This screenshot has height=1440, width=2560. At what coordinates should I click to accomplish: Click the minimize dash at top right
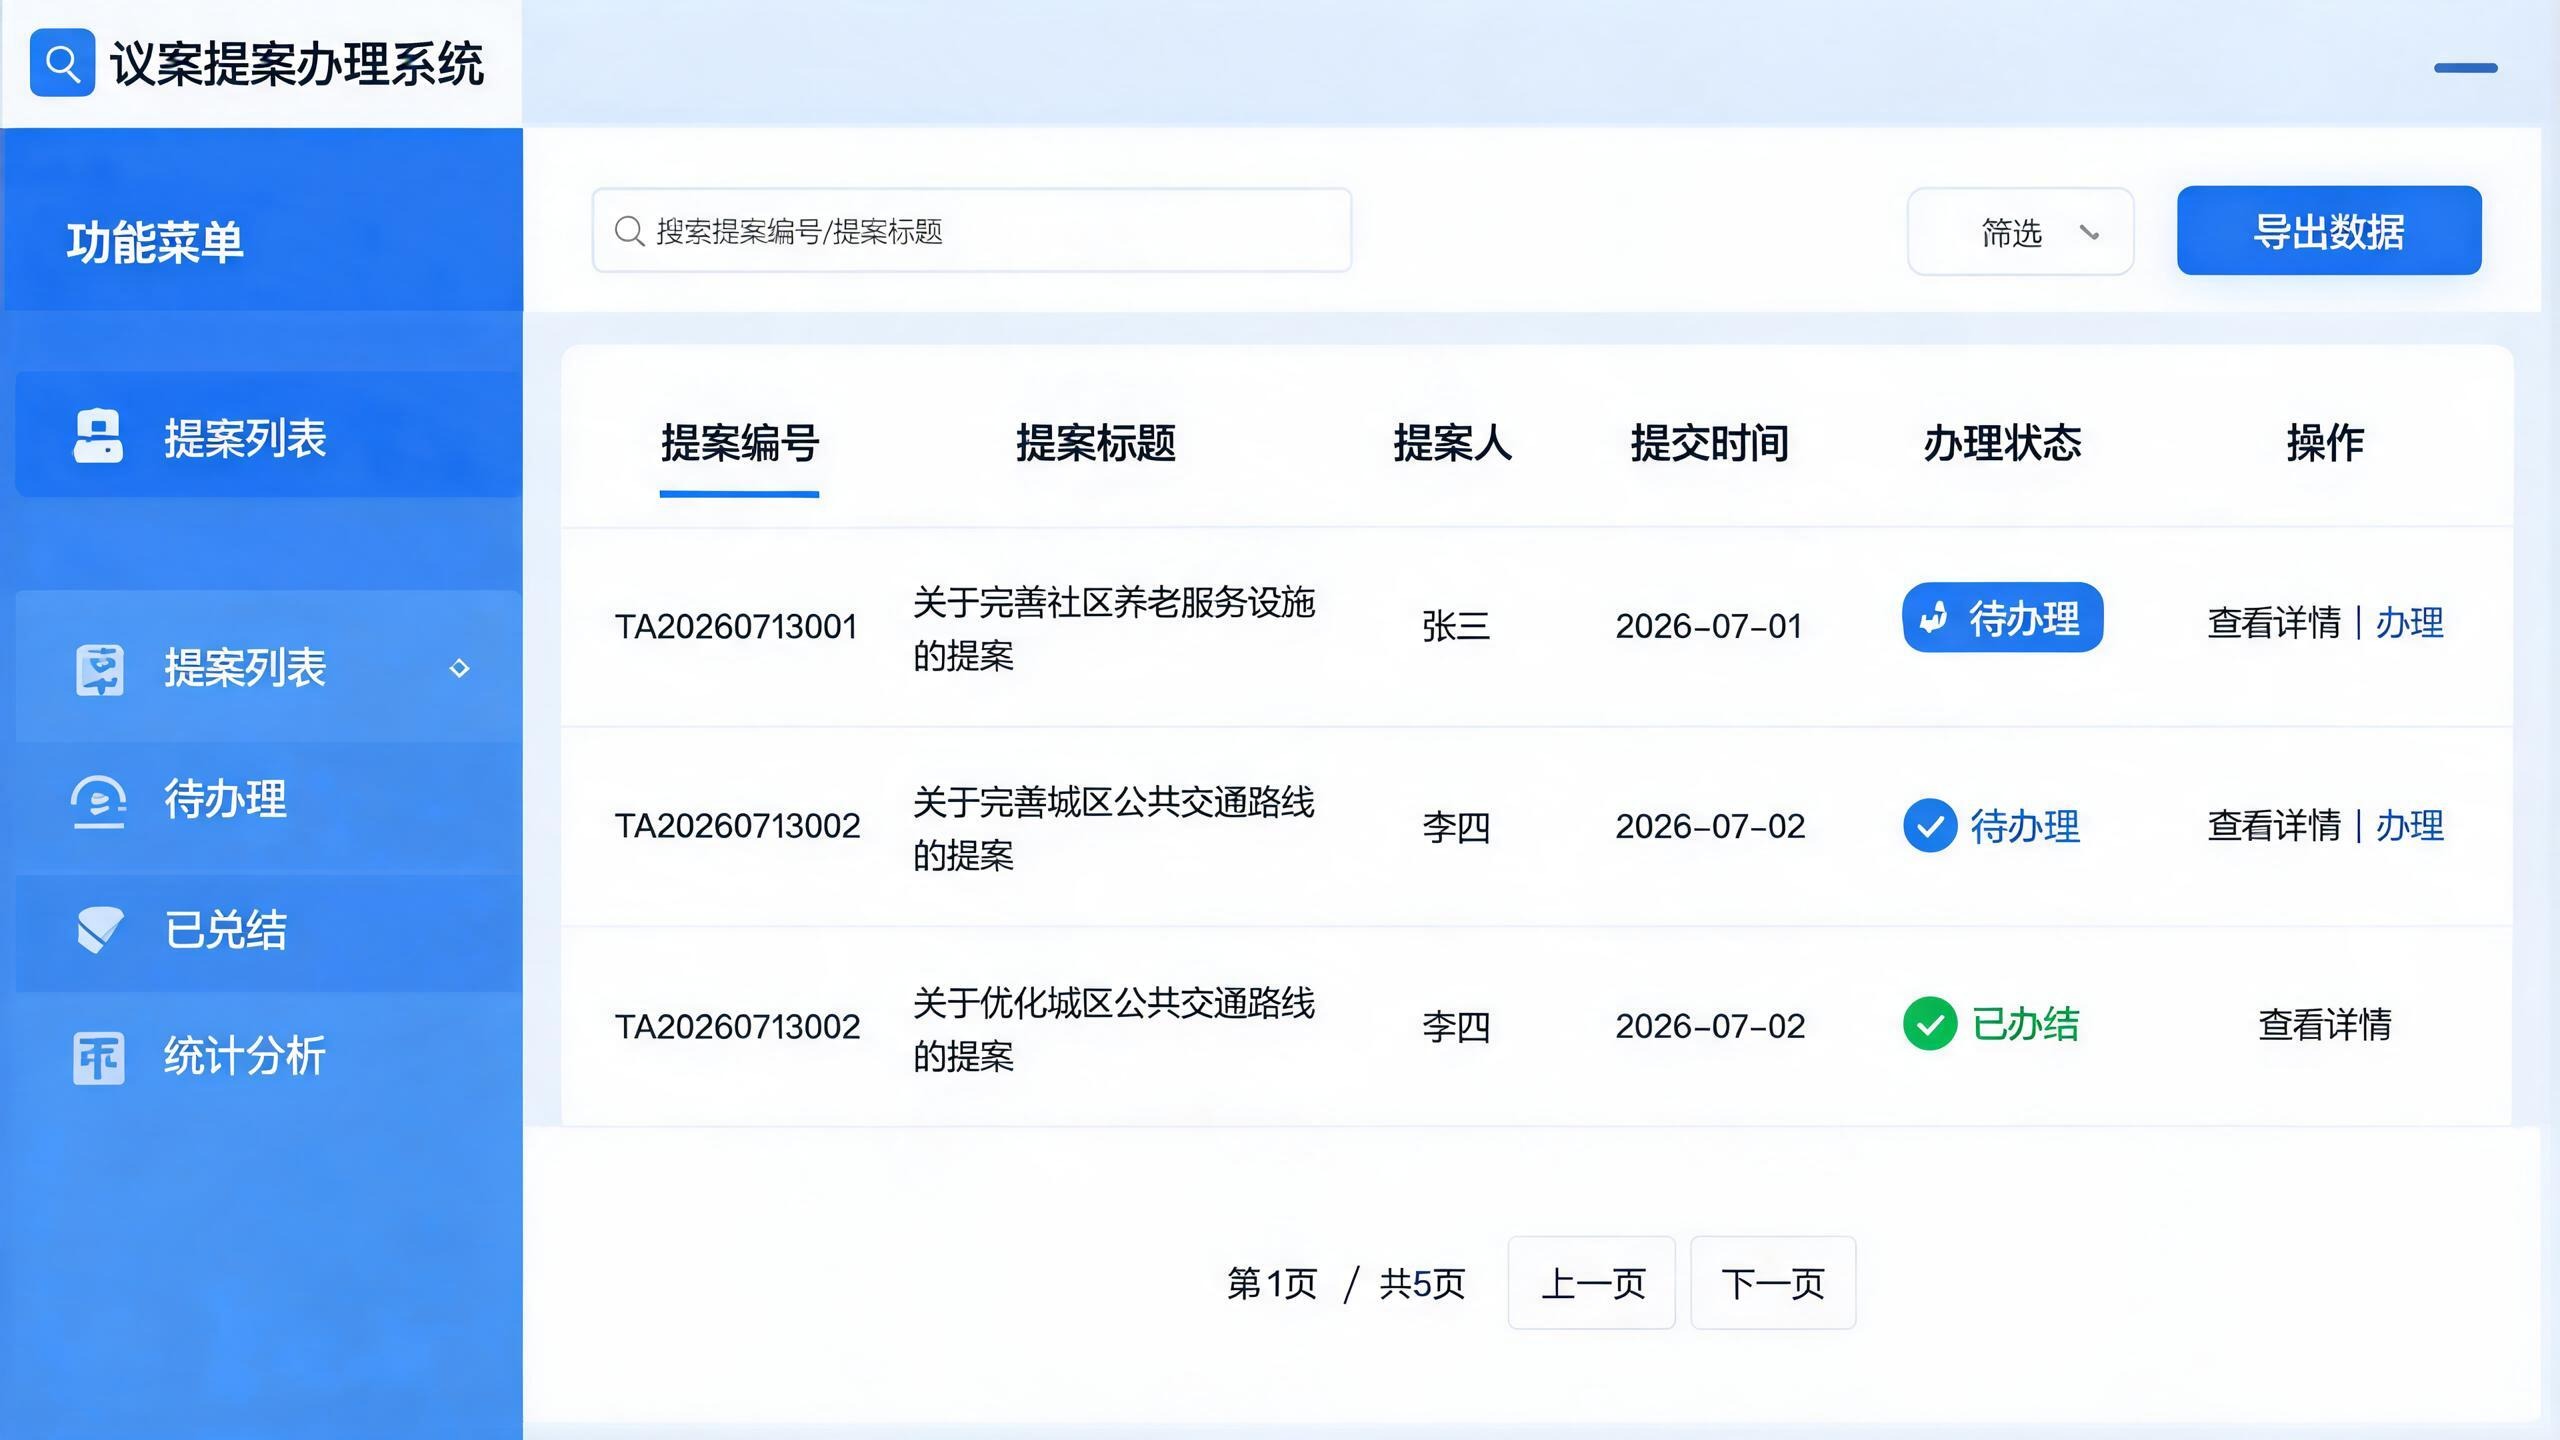tap(2465, 68)
